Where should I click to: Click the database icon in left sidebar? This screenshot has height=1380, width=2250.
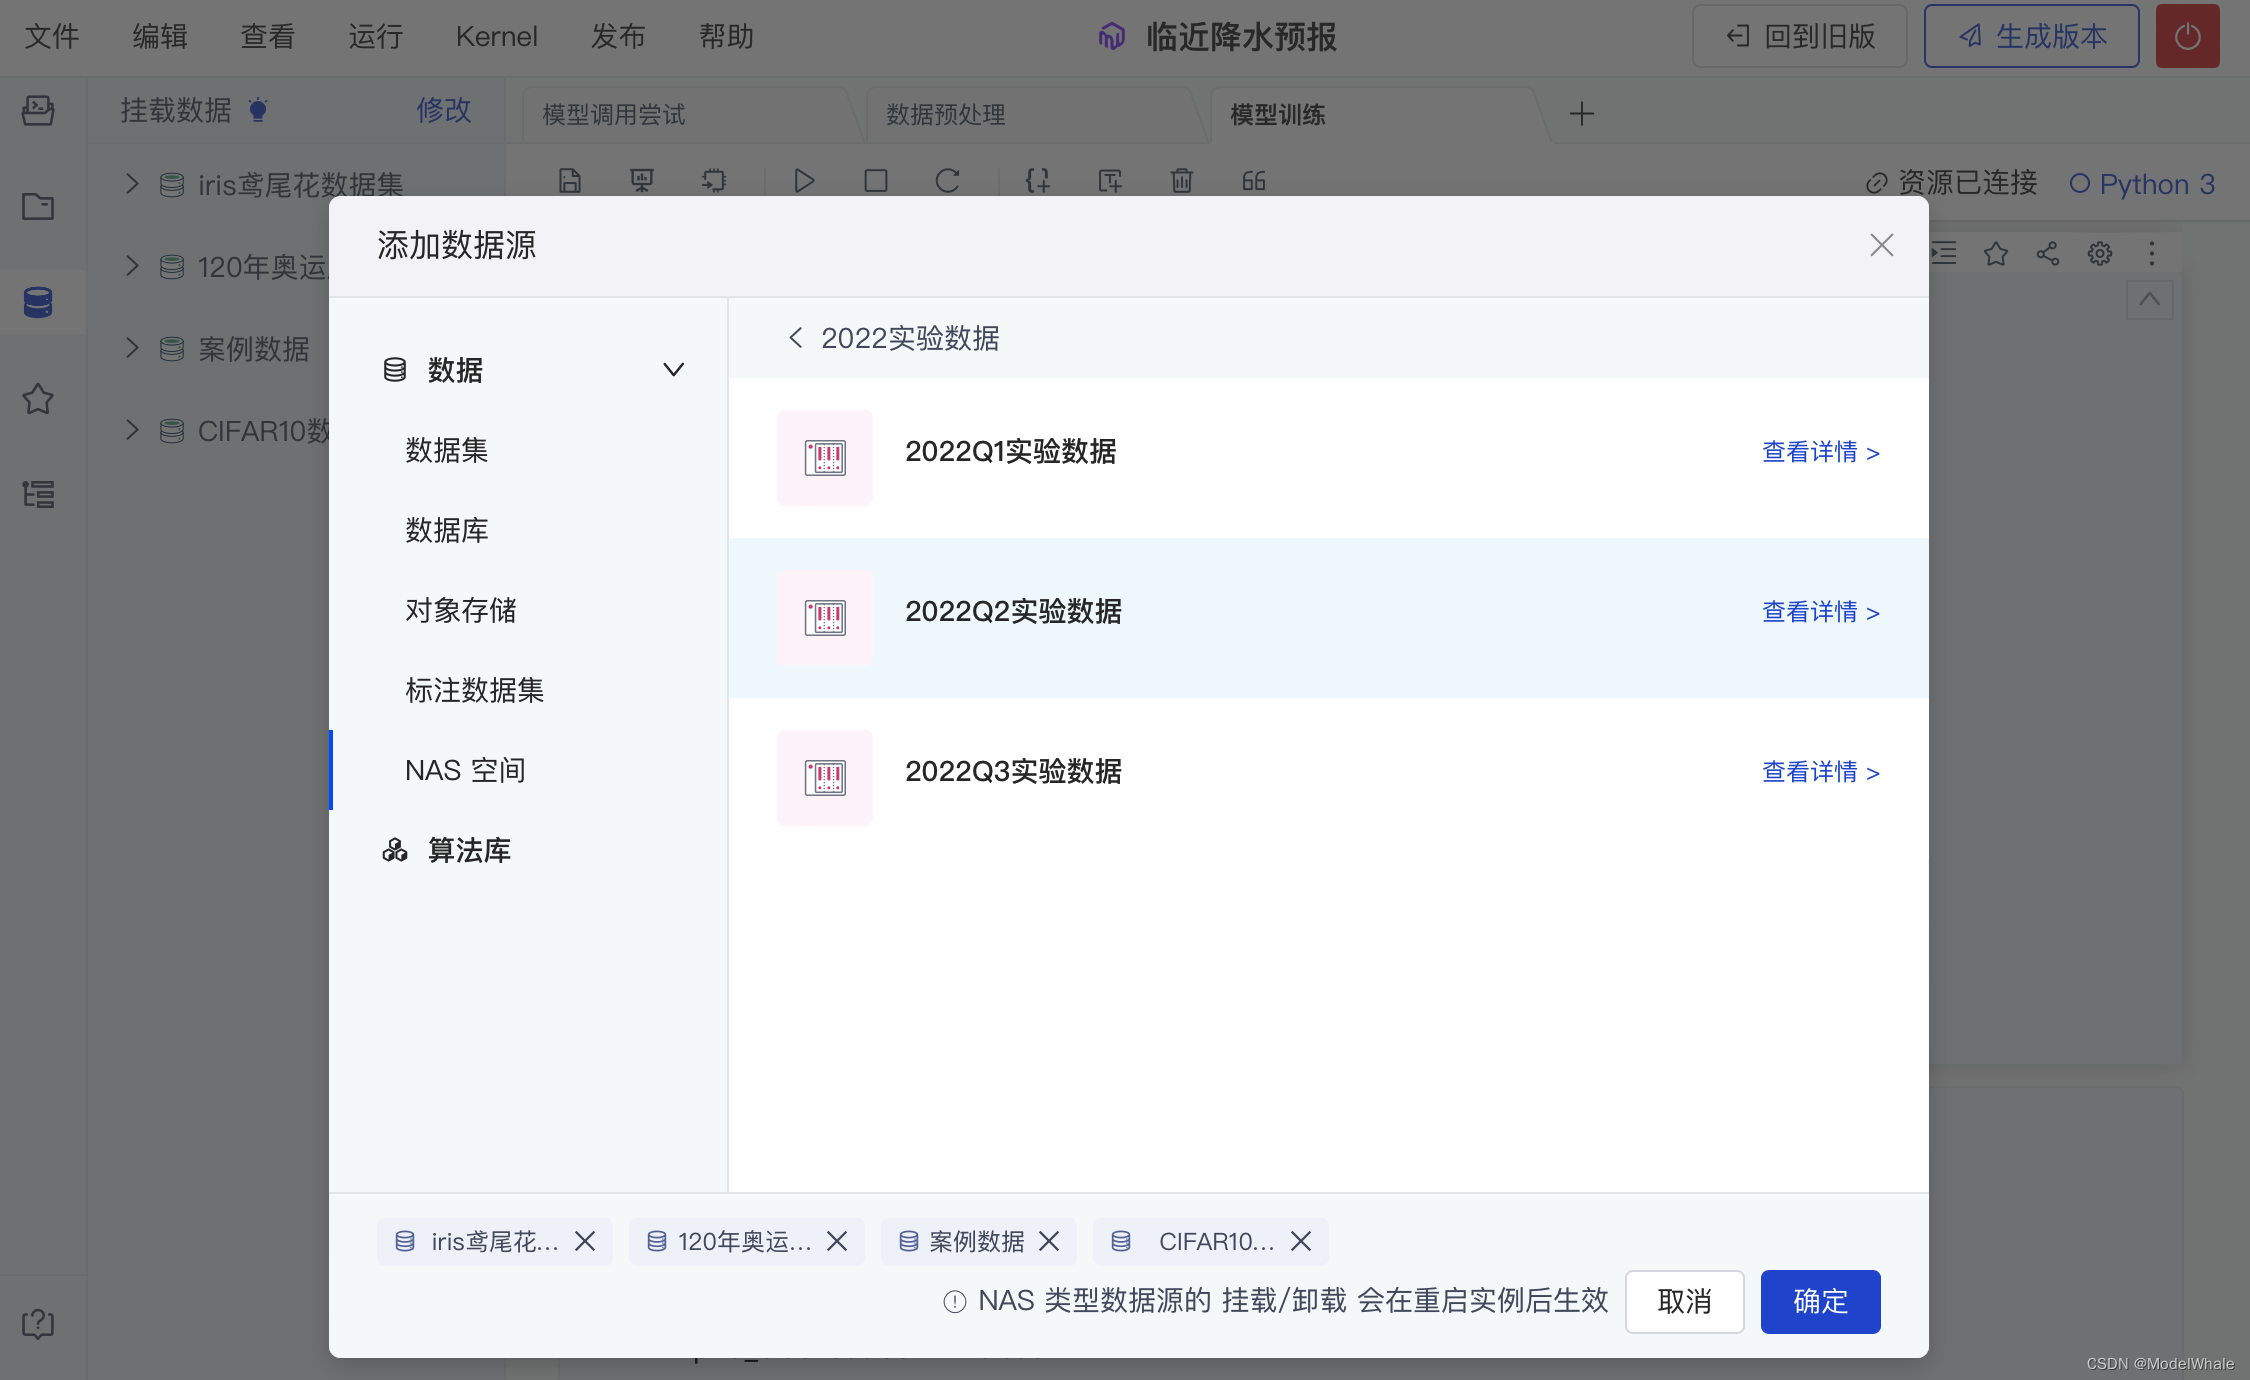[38, 302]
